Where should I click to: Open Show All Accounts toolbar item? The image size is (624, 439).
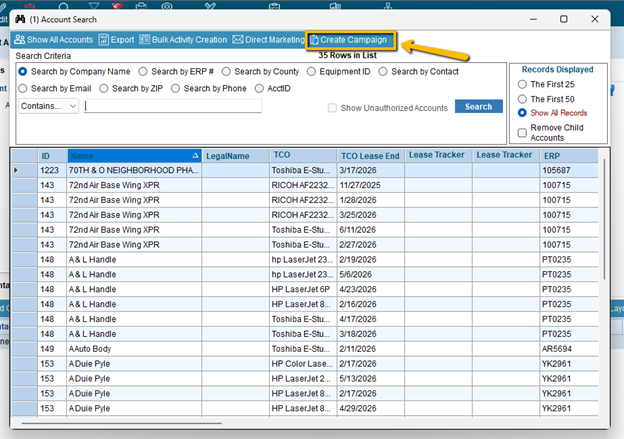(x=54, y=40)
